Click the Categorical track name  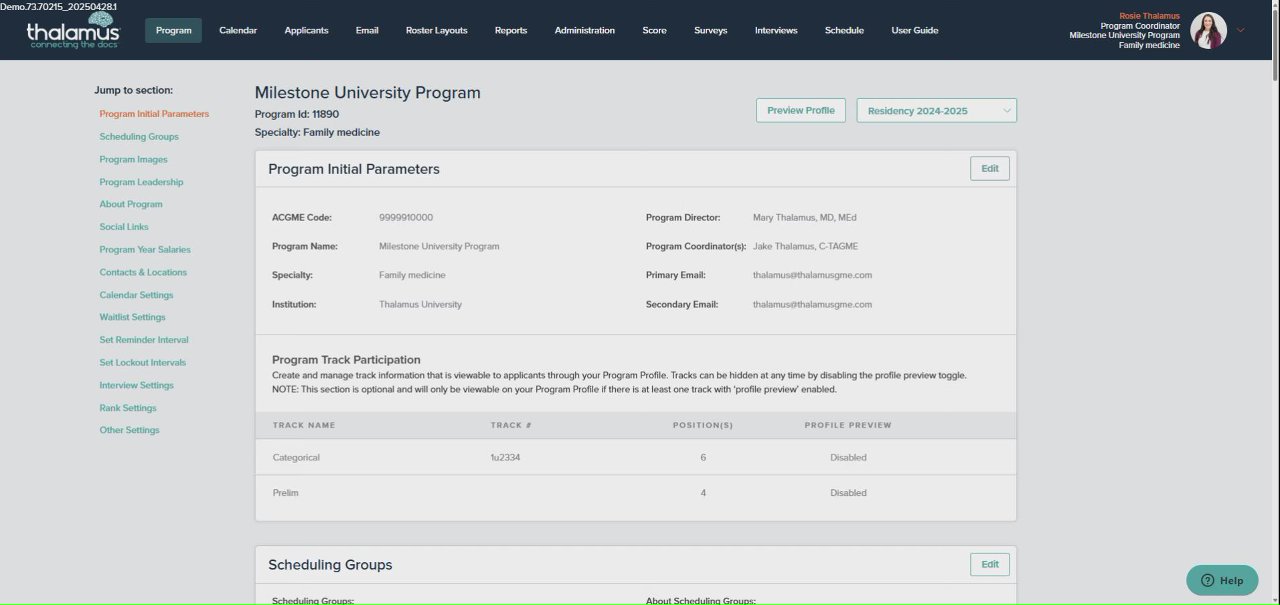pyautogui.click(x=296, y=457)
